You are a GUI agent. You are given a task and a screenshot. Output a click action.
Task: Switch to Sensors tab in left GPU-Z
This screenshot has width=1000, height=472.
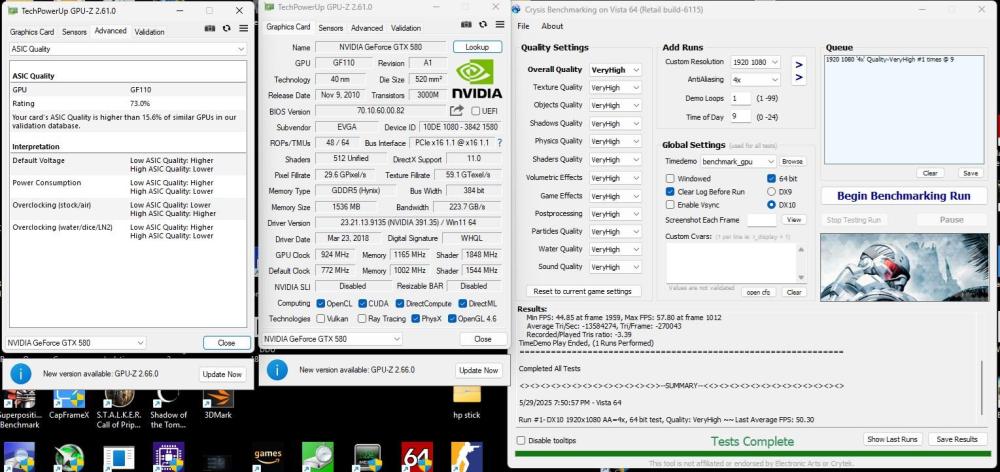(x=74, y=32)
